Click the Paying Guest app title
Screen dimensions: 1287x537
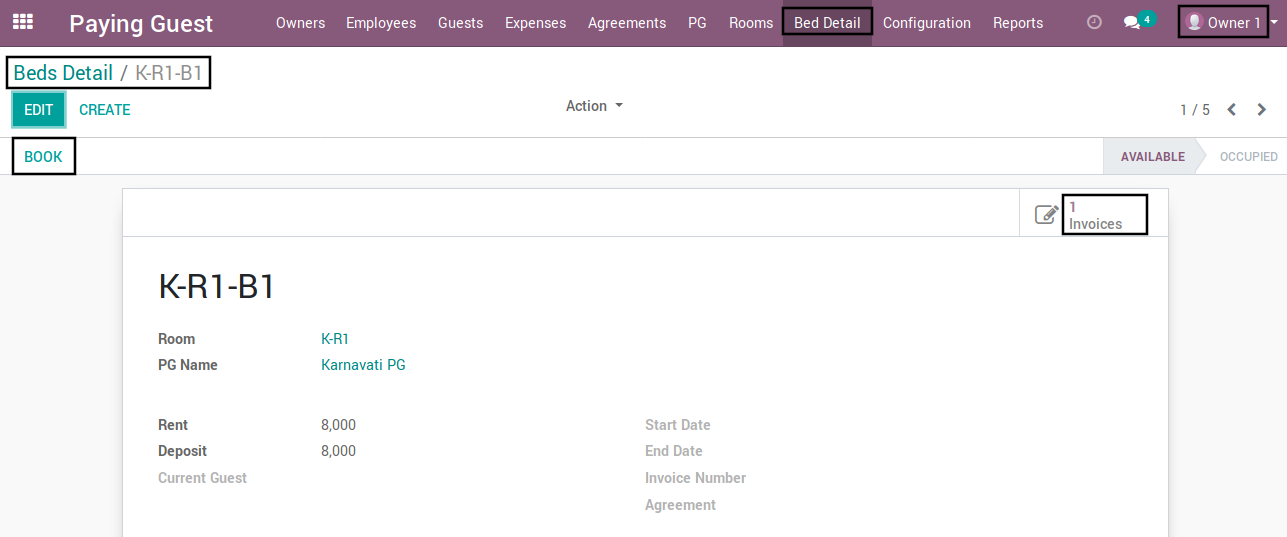point(141,24)
